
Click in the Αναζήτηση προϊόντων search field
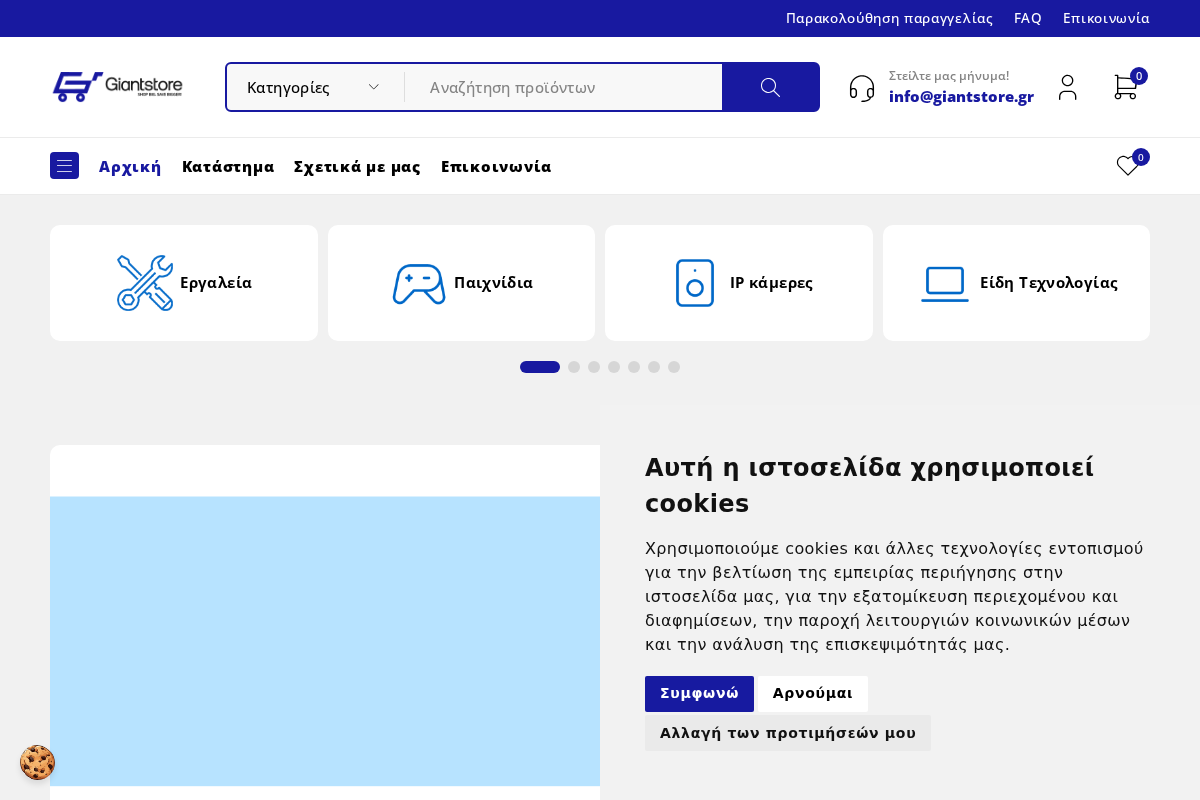click(563, 87)
